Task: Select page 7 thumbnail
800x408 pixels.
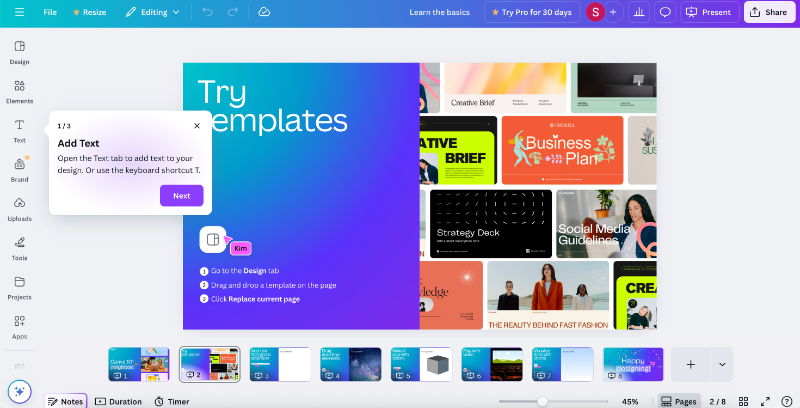Action: 563,364
